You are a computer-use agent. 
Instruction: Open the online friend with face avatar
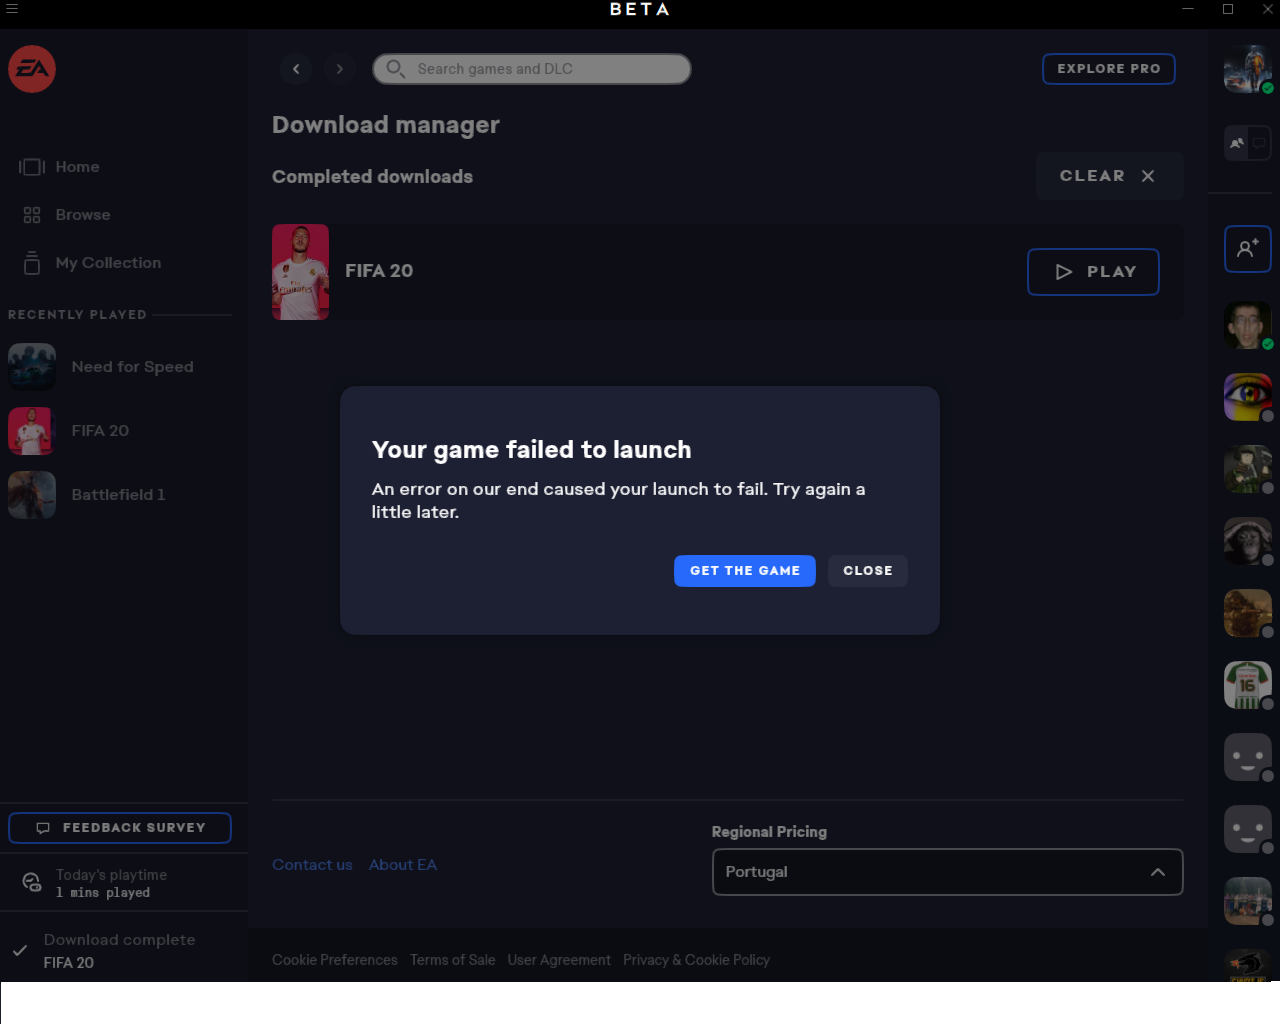[x=1248, y=325]
